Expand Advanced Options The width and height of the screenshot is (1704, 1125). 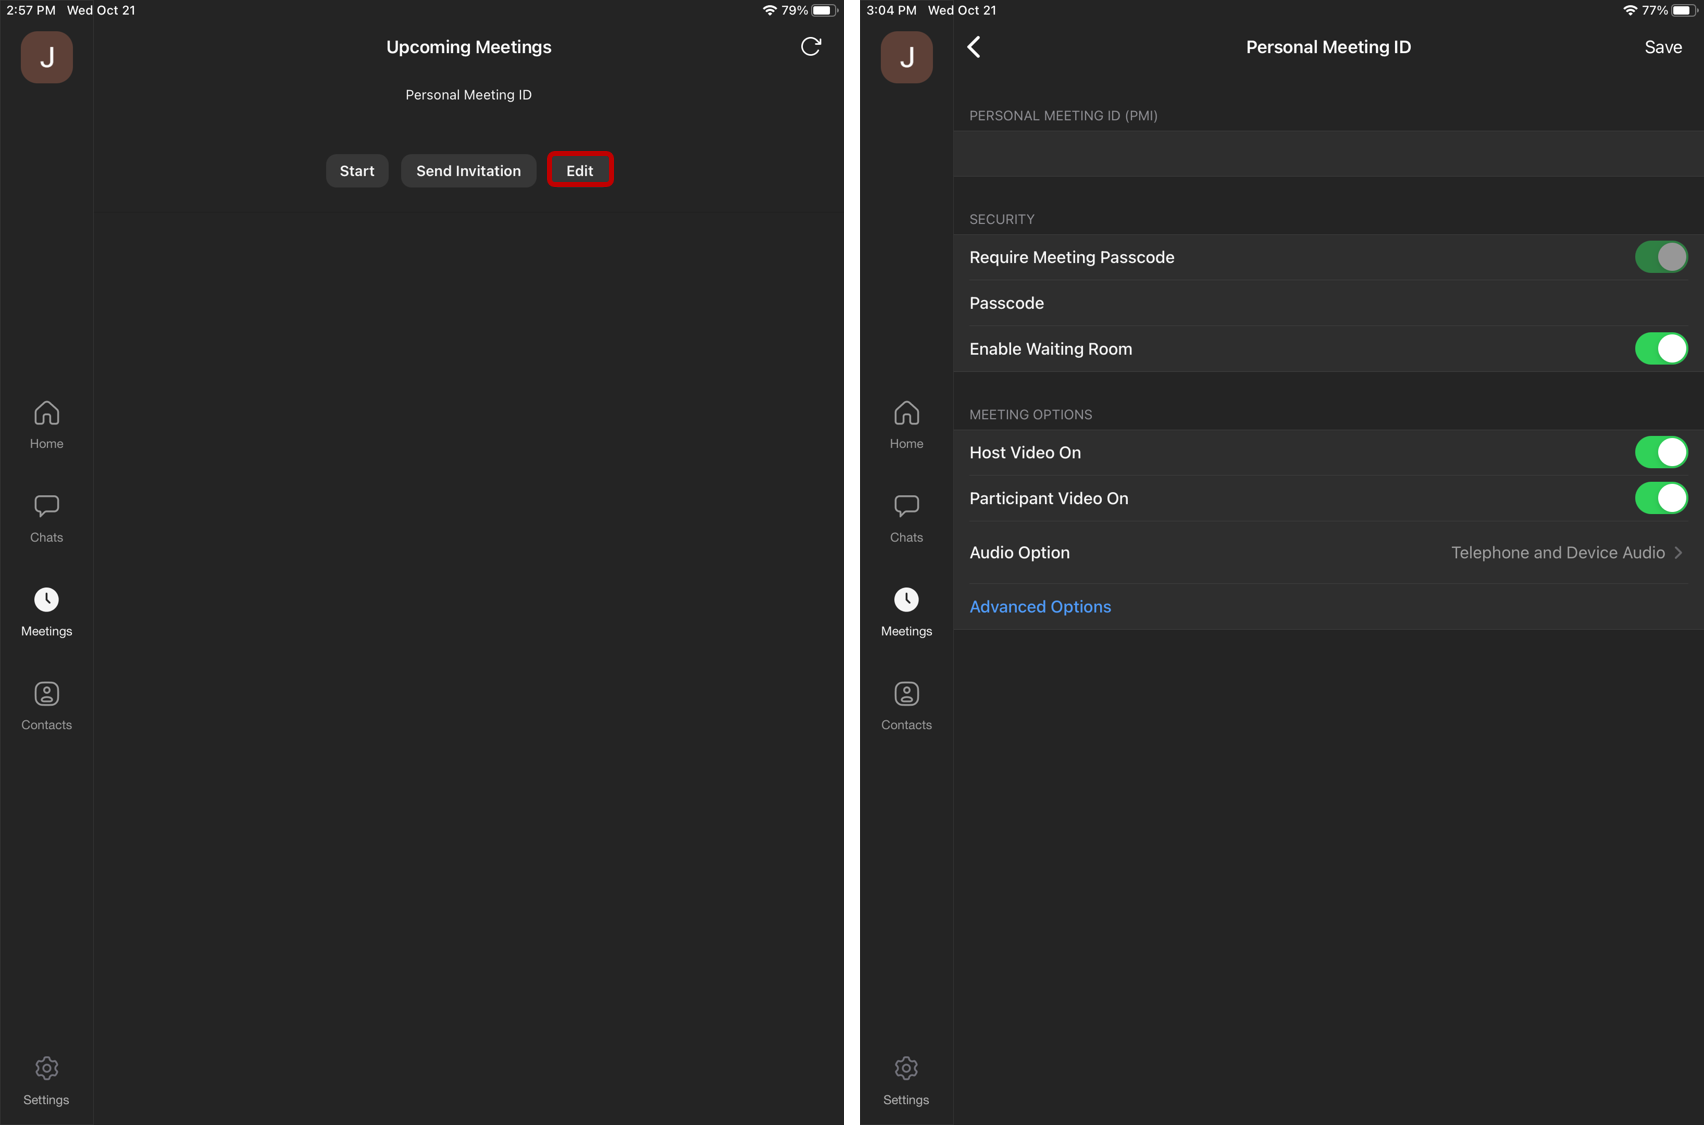(x=1040, y=607)
